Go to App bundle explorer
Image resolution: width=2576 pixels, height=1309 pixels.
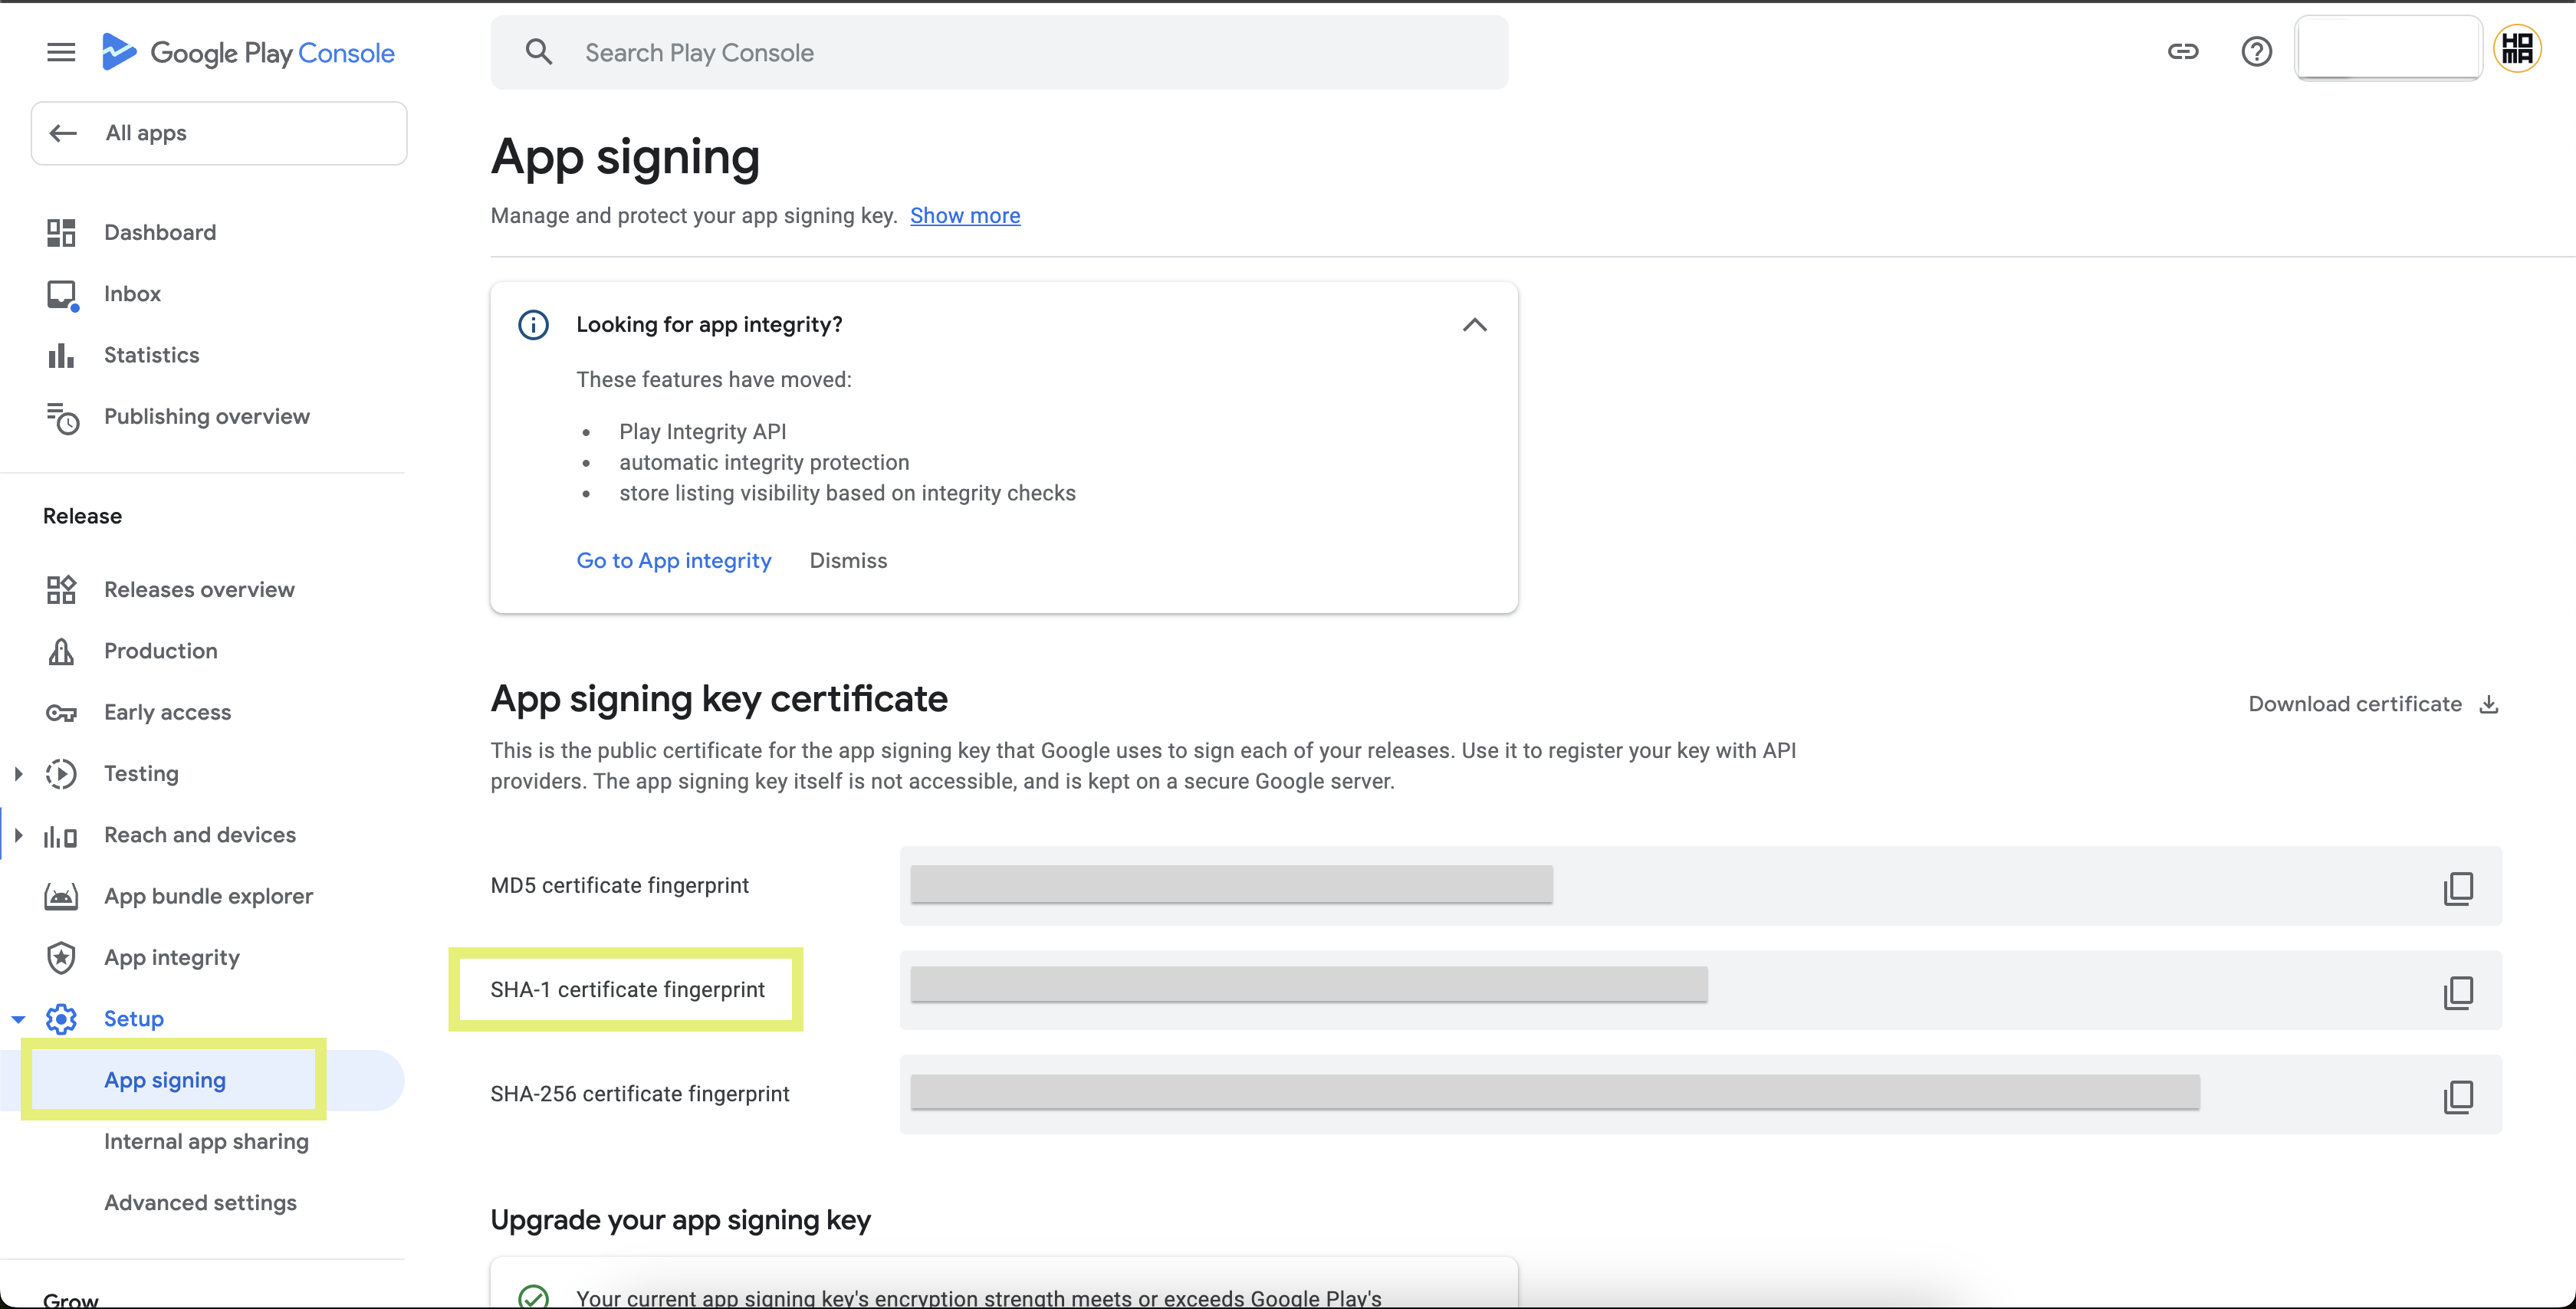[208, 896]
